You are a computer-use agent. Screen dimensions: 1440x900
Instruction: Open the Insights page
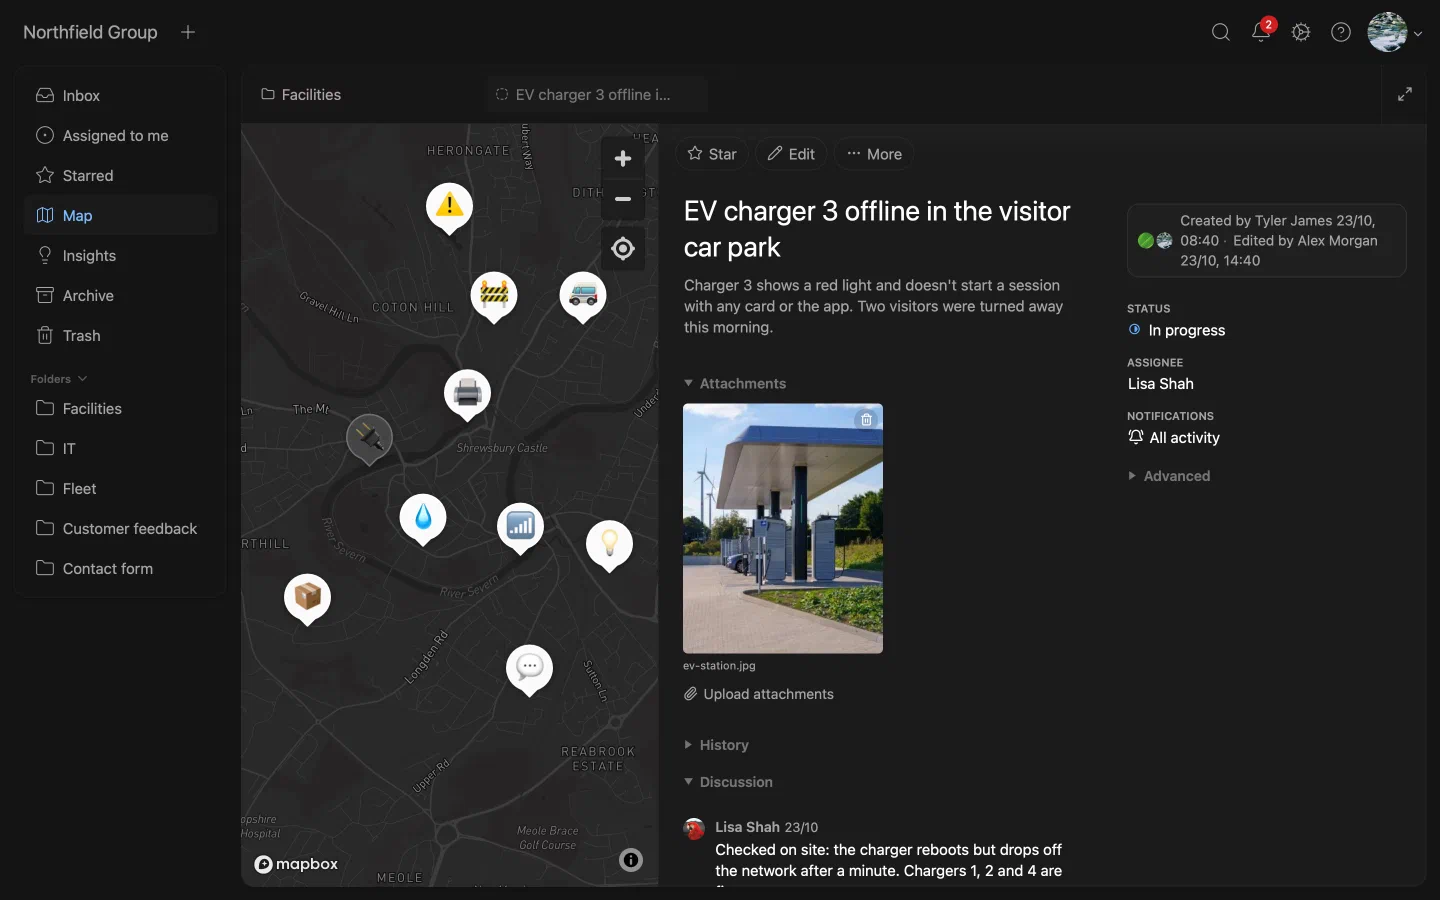[121, 256]
